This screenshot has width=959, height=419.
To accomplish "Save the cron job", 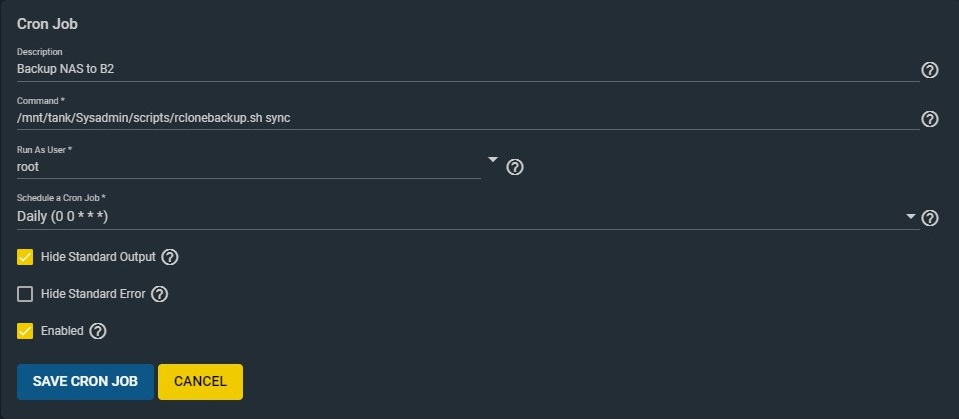I will point(85,382).
